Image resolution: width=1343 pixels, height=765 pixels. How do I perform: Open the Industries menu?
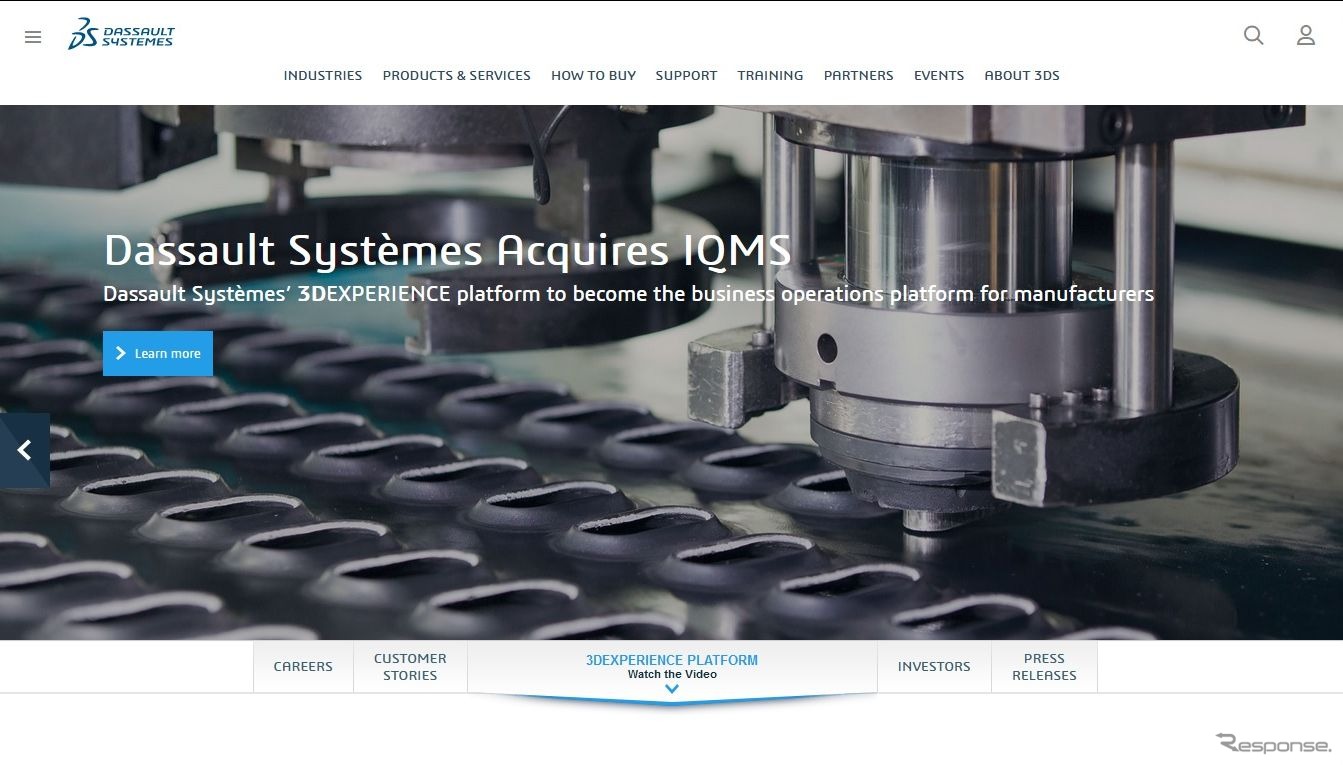tap(323, 75)
